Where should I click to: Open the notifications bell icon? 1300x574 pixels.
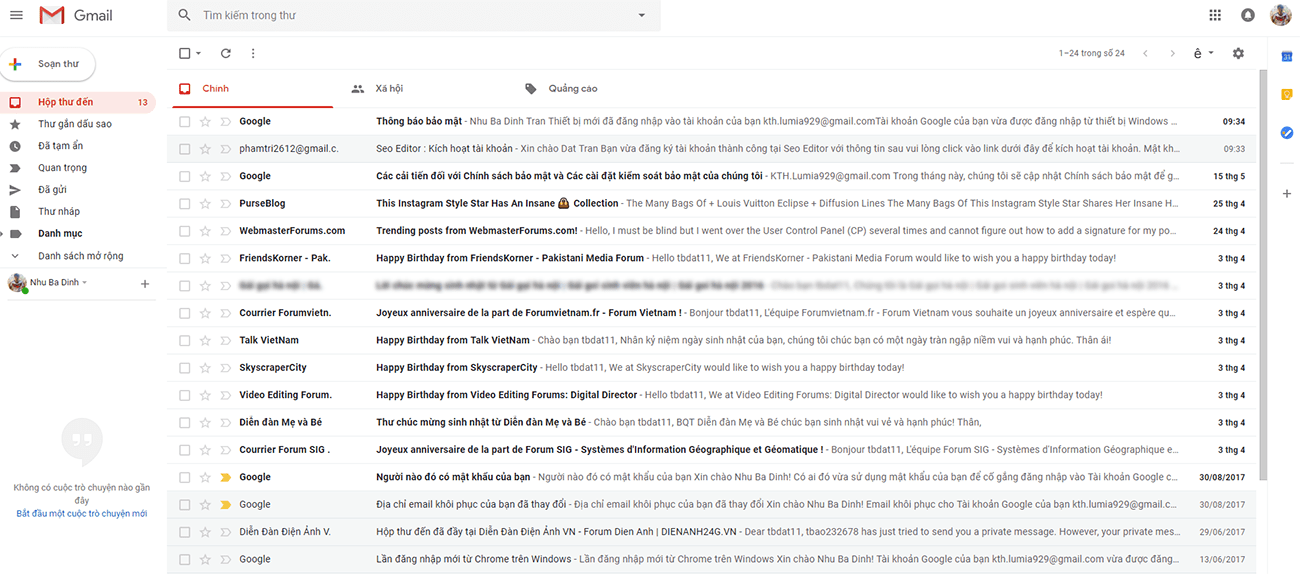(x=1248, y=15)
